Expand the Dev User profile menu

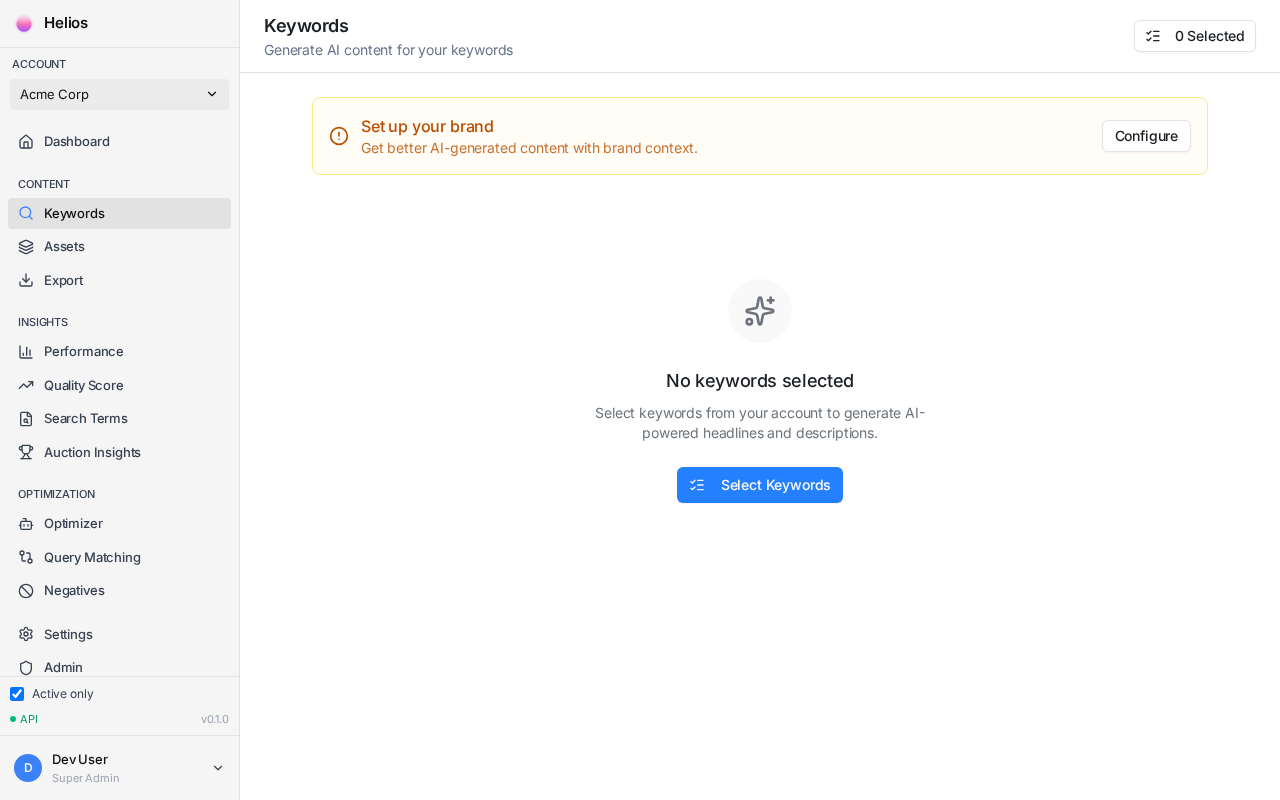tap(119, 767)
